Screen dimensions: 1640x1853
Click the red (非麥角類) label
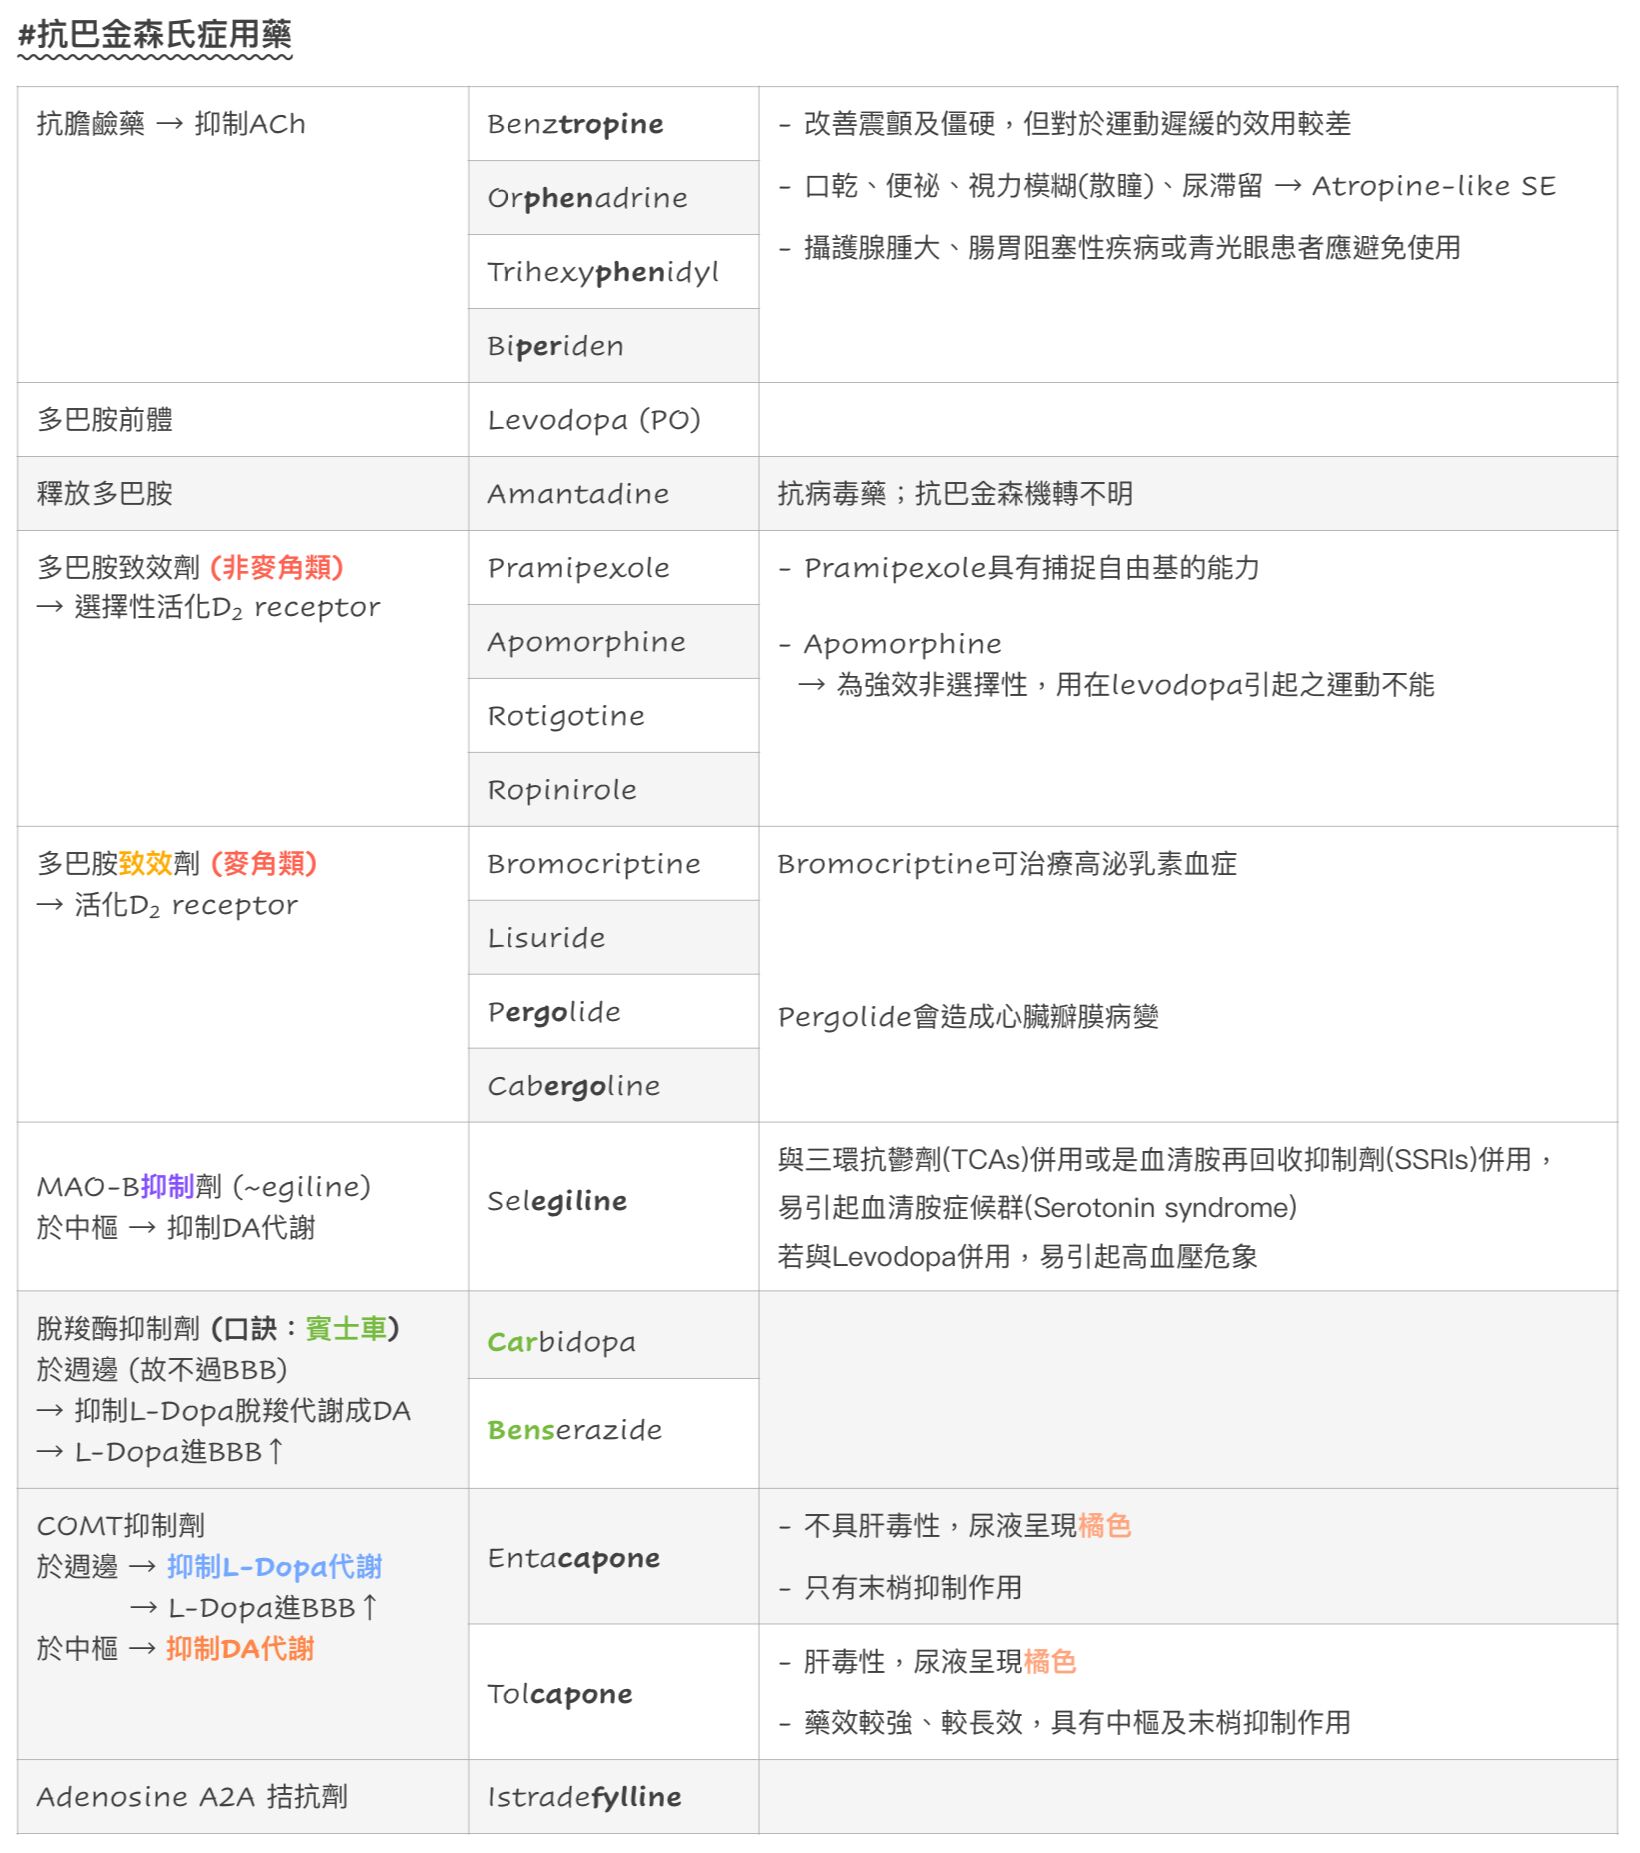pos(277,568)
